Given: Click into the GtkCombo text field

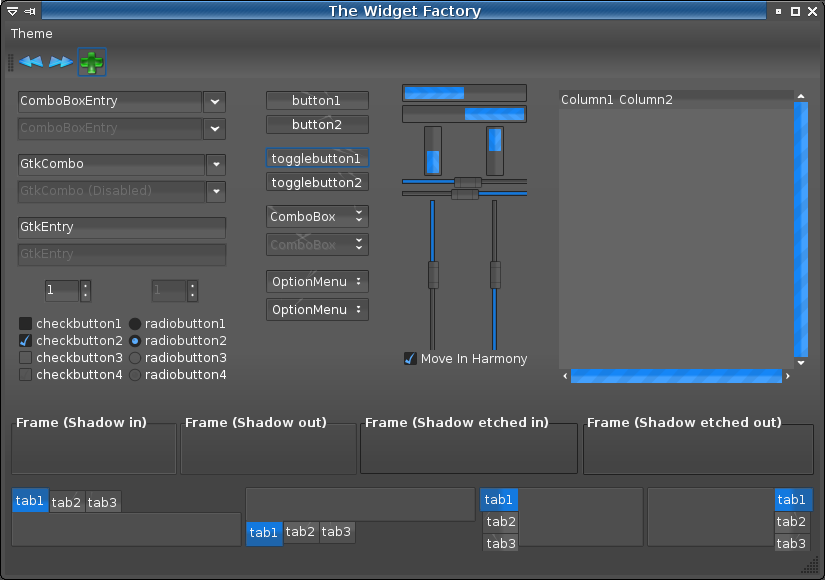Looking at the screenshot, I should click(111, 164).
